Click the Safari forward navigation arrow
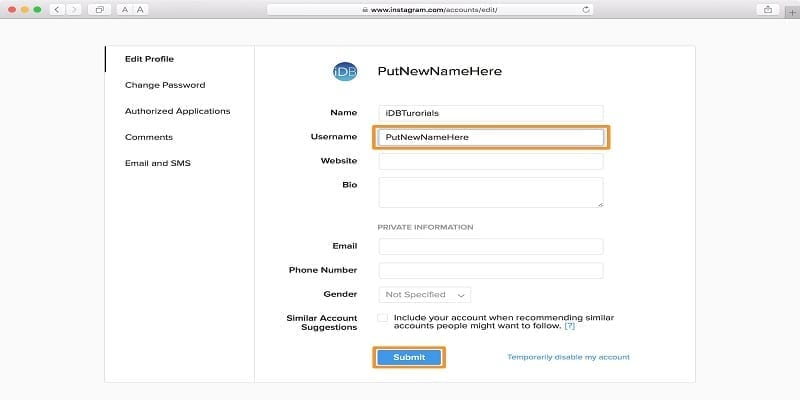Viewport: 800px width, 400px height. click(x=73, y=9)
